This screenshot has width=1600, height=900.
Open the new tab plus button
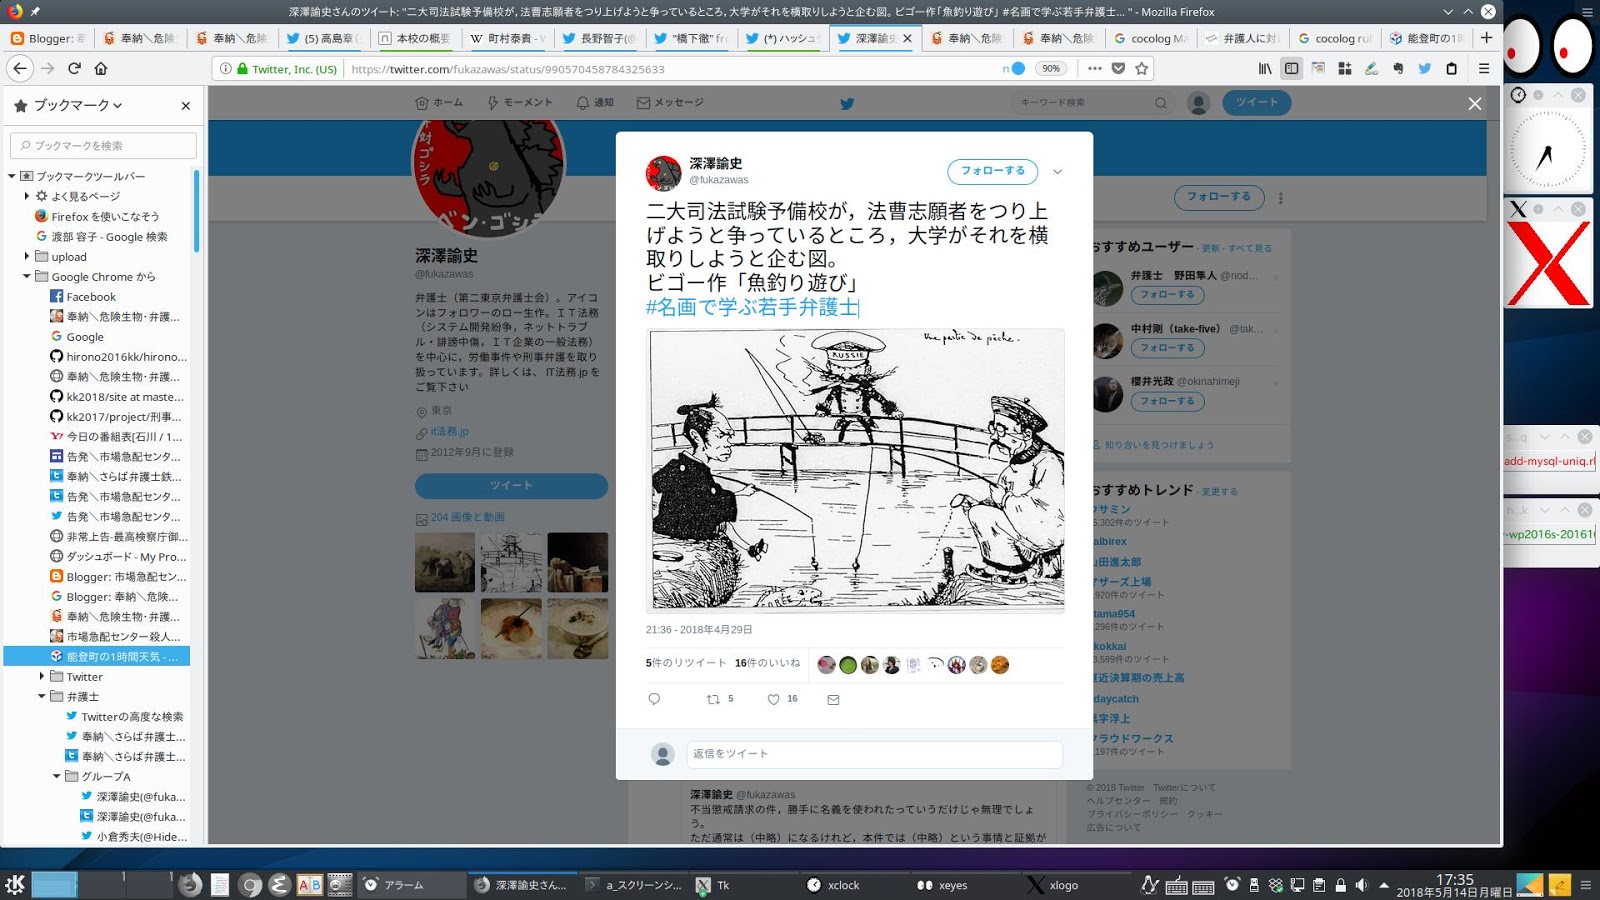pos(1486,38)
